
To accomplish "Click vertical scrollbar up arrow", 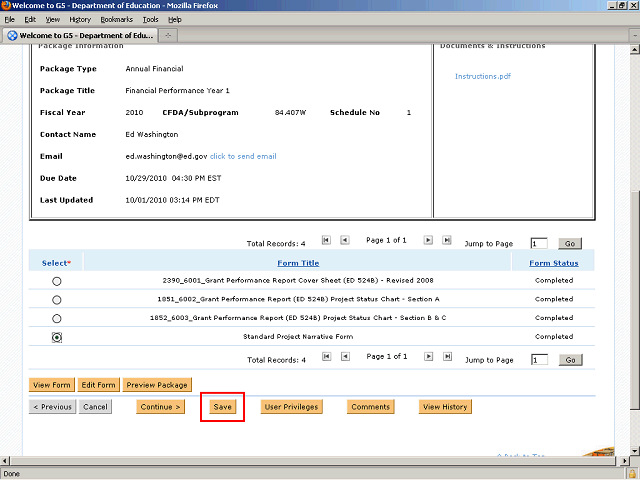I will (635, 50).
